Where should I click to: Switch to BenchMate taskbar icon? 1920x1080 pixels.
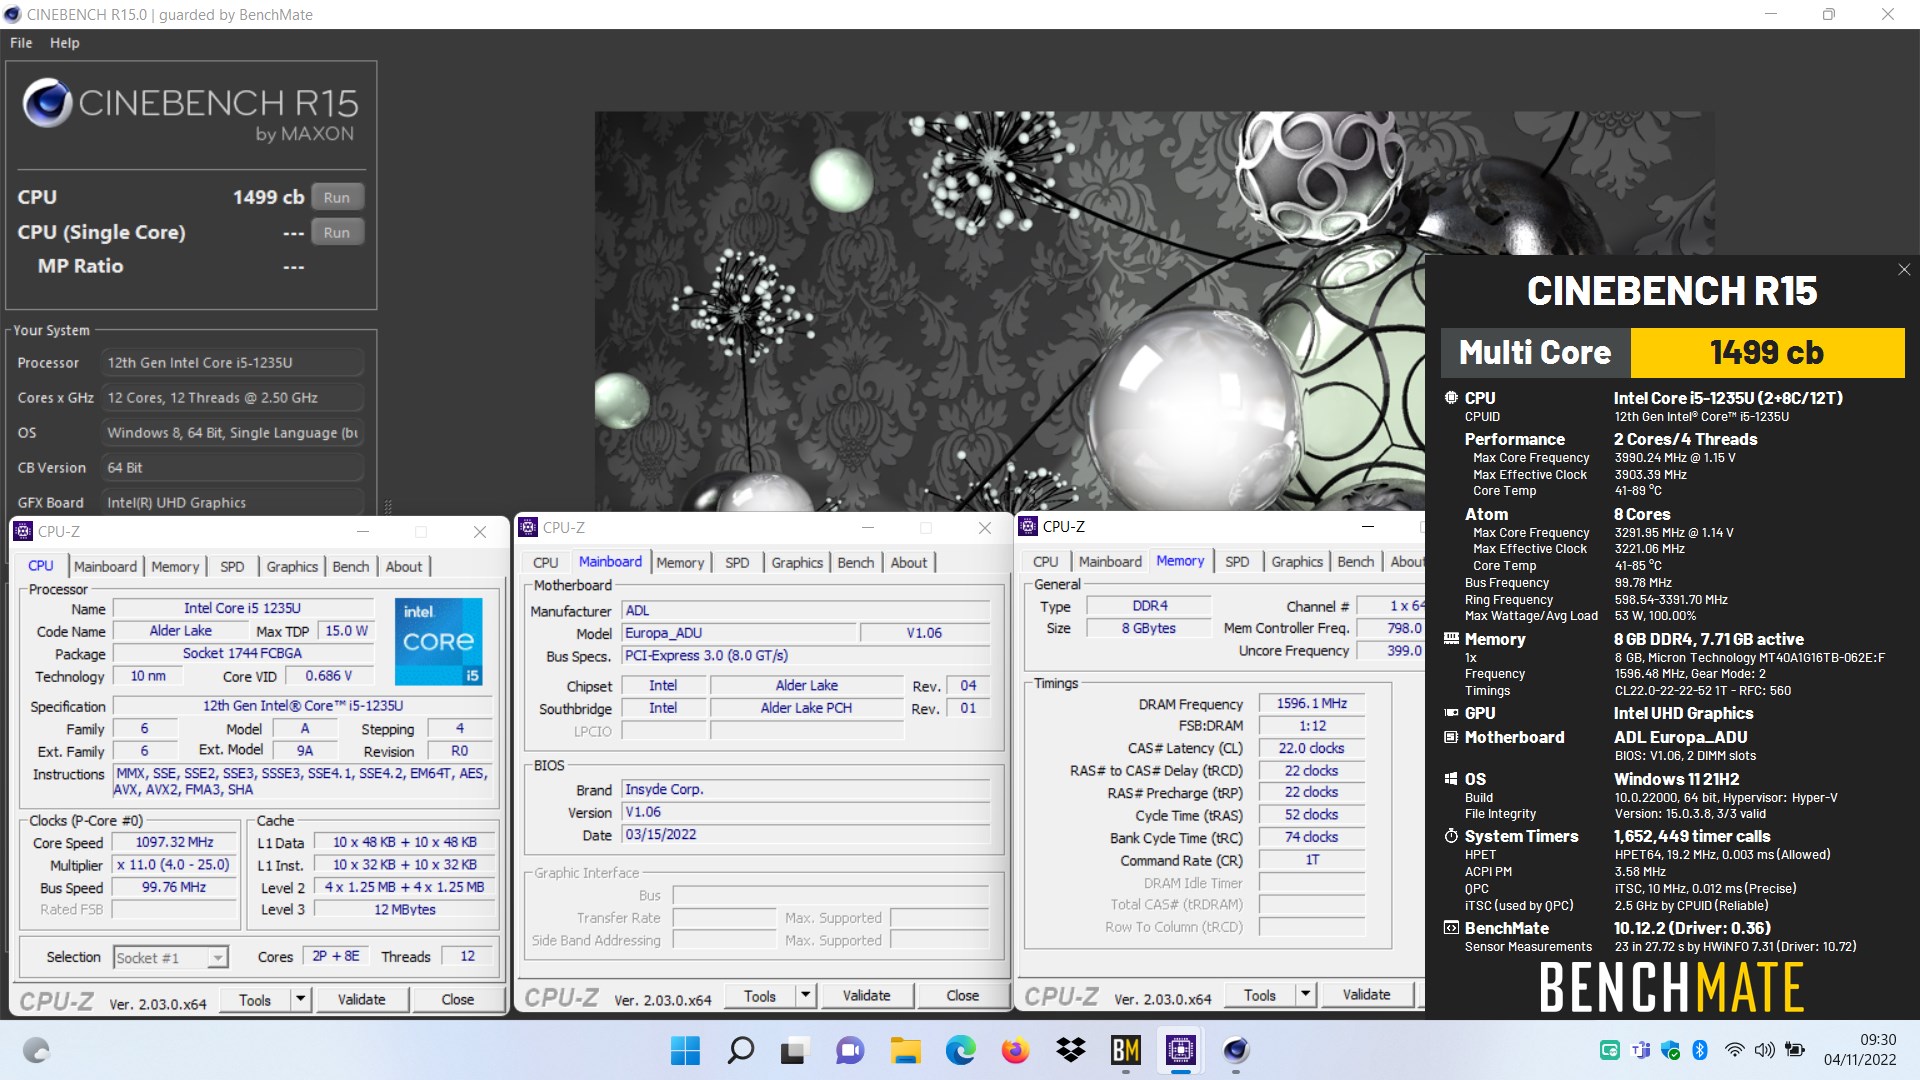point(1126,1050)
